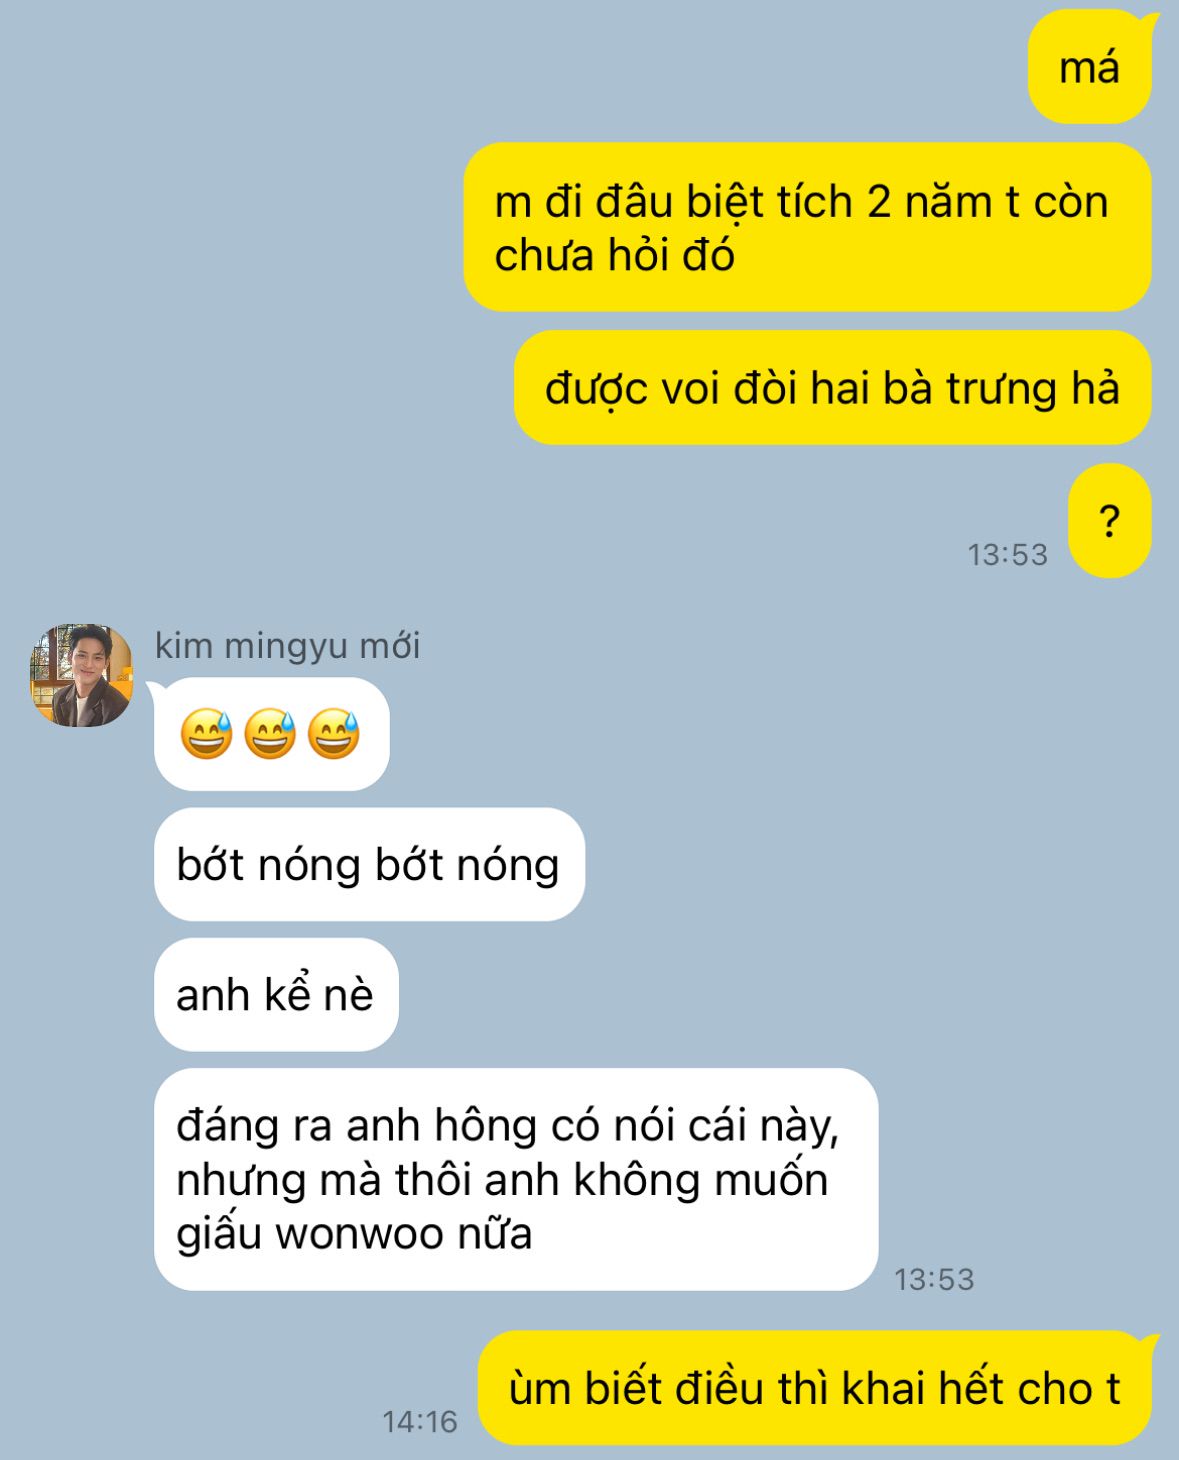
Task: Select the long 'đáng ra anh hông có nói' message
Action: (516, 1179)
